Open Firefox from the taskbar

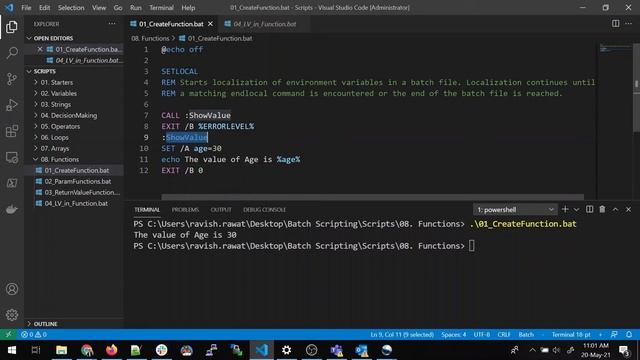(111, 350)
